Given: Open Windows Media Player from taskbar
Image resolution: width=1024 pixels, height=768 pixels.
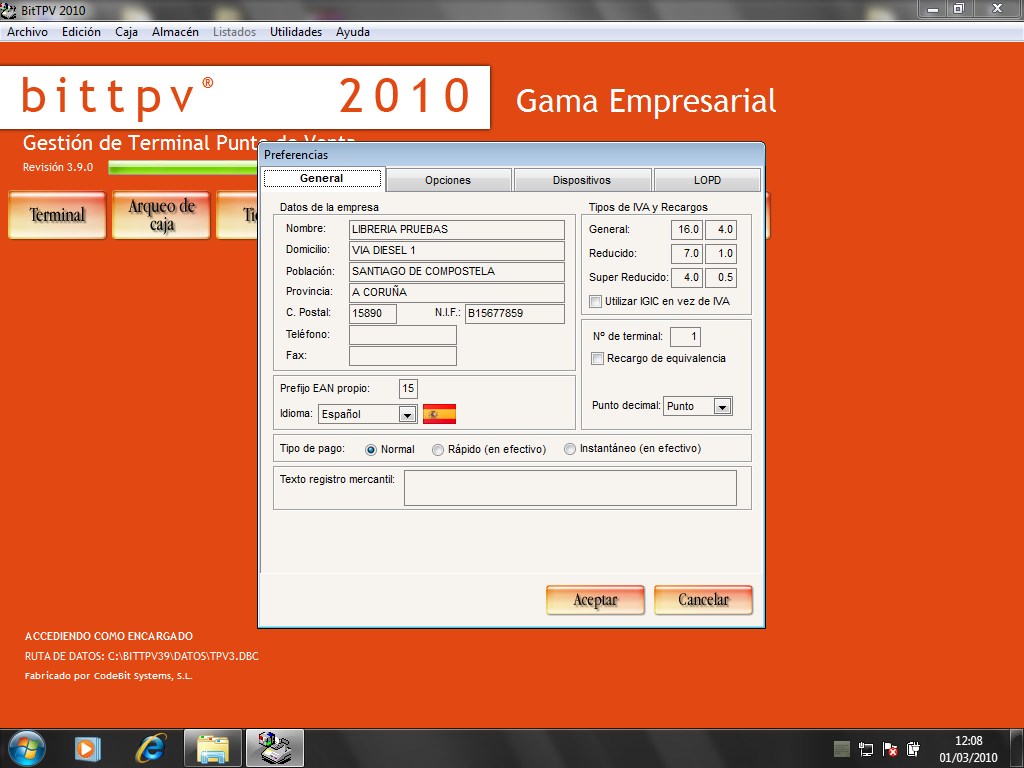Looking at the screenshot, I should click(x=88, y=748).
